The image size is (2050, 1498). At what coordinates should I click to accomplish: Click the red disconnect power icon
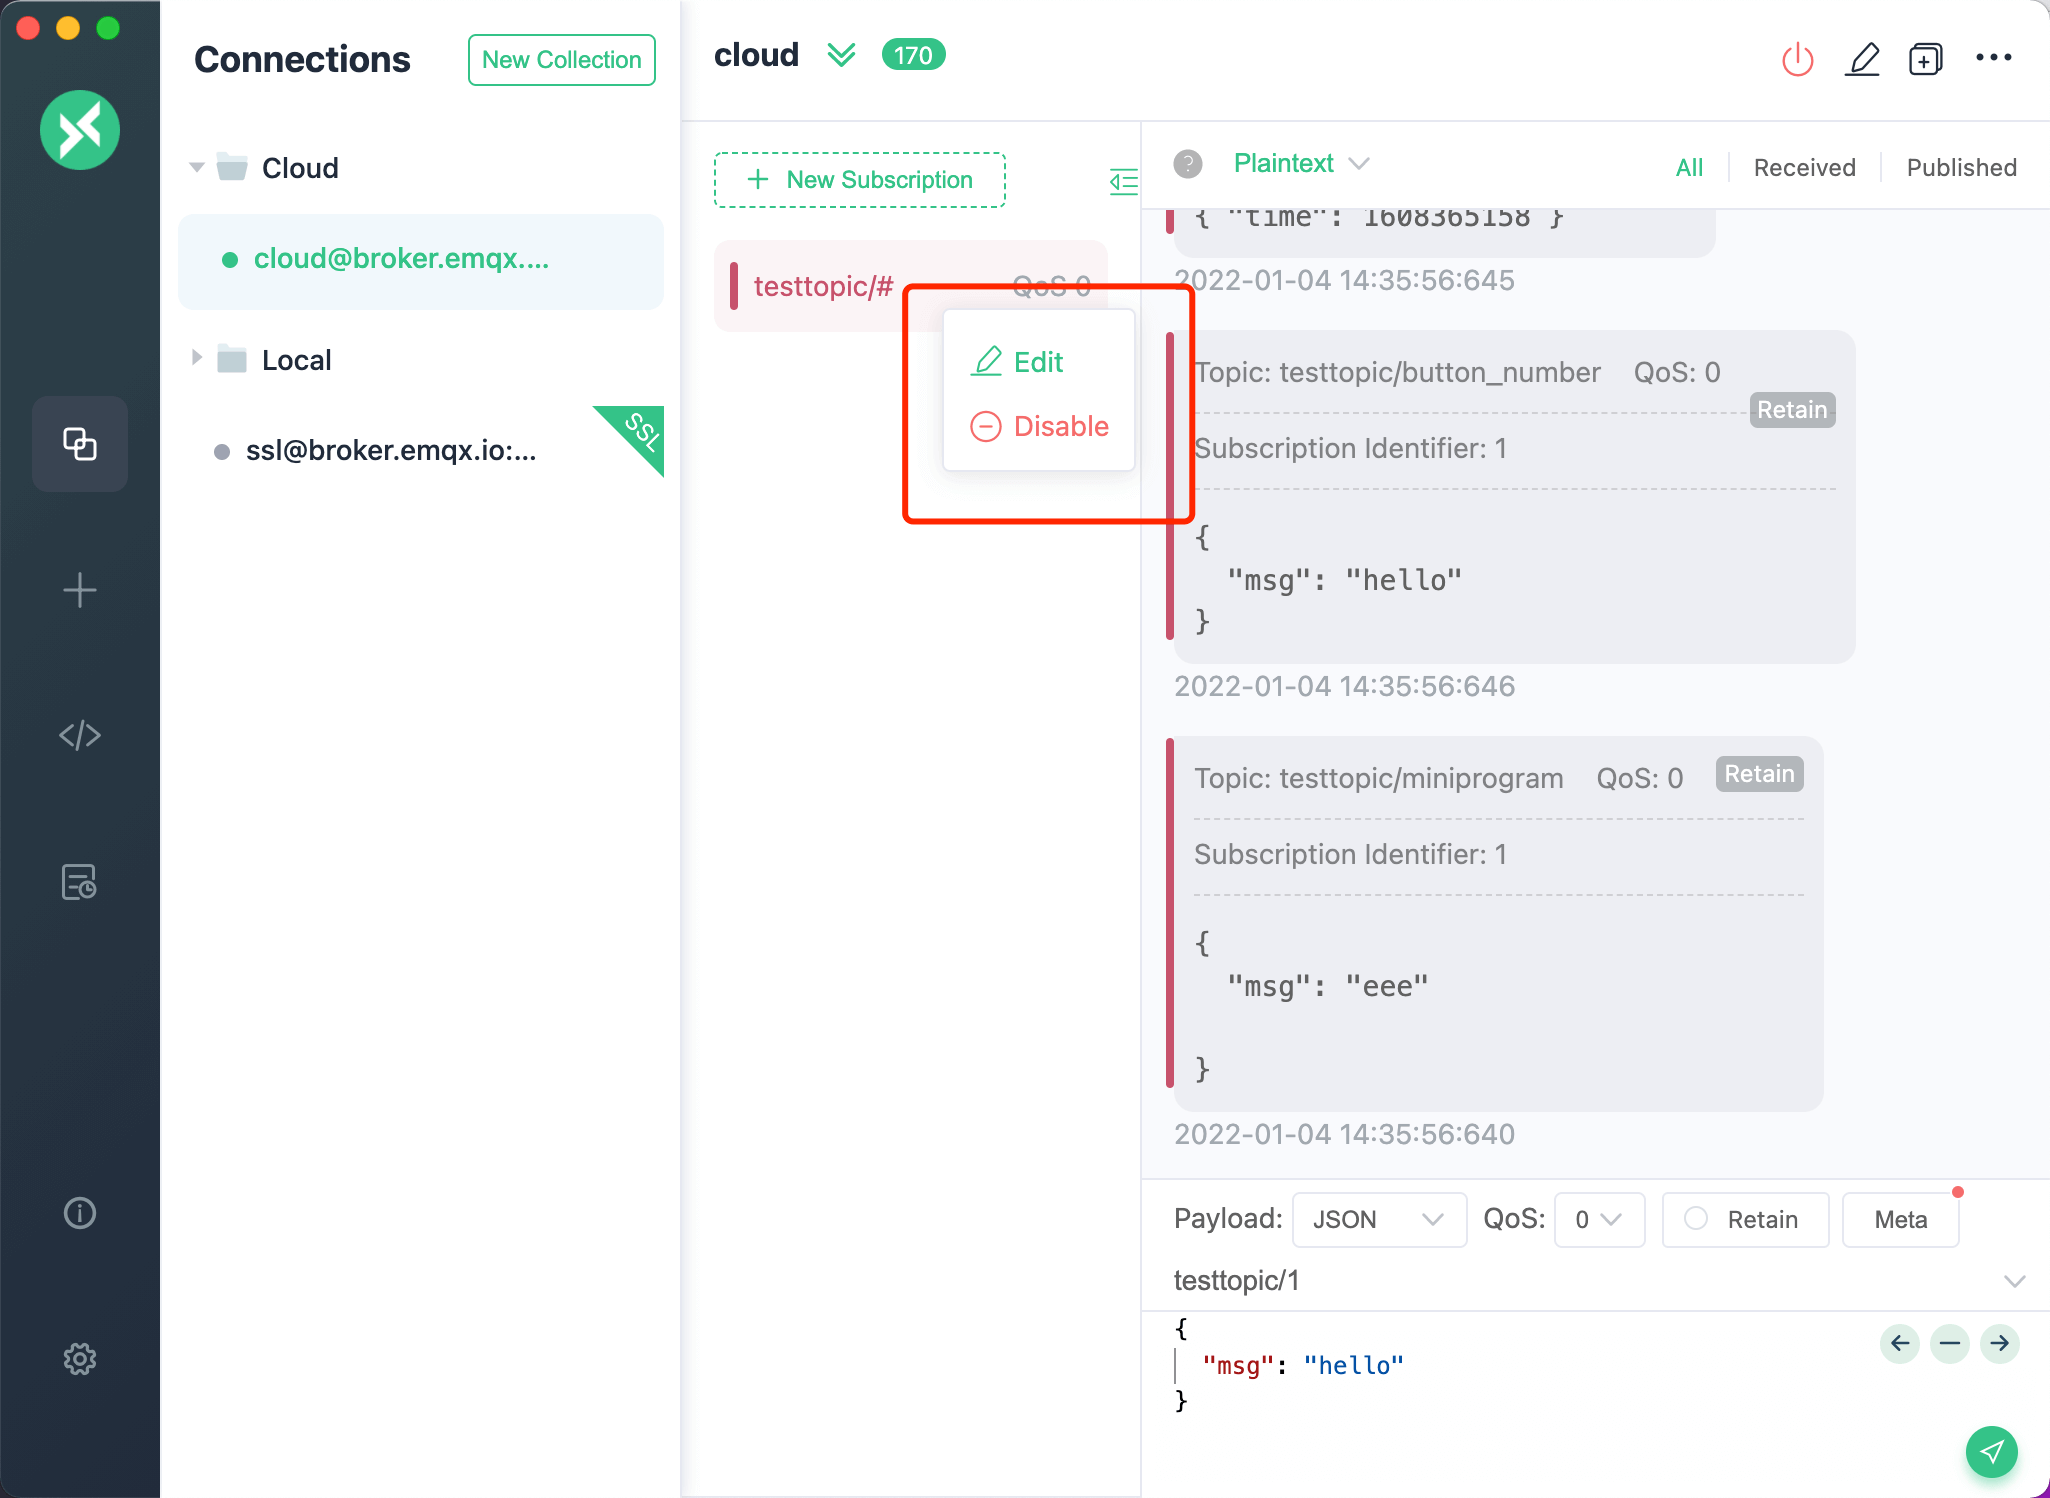[1797, 59]
